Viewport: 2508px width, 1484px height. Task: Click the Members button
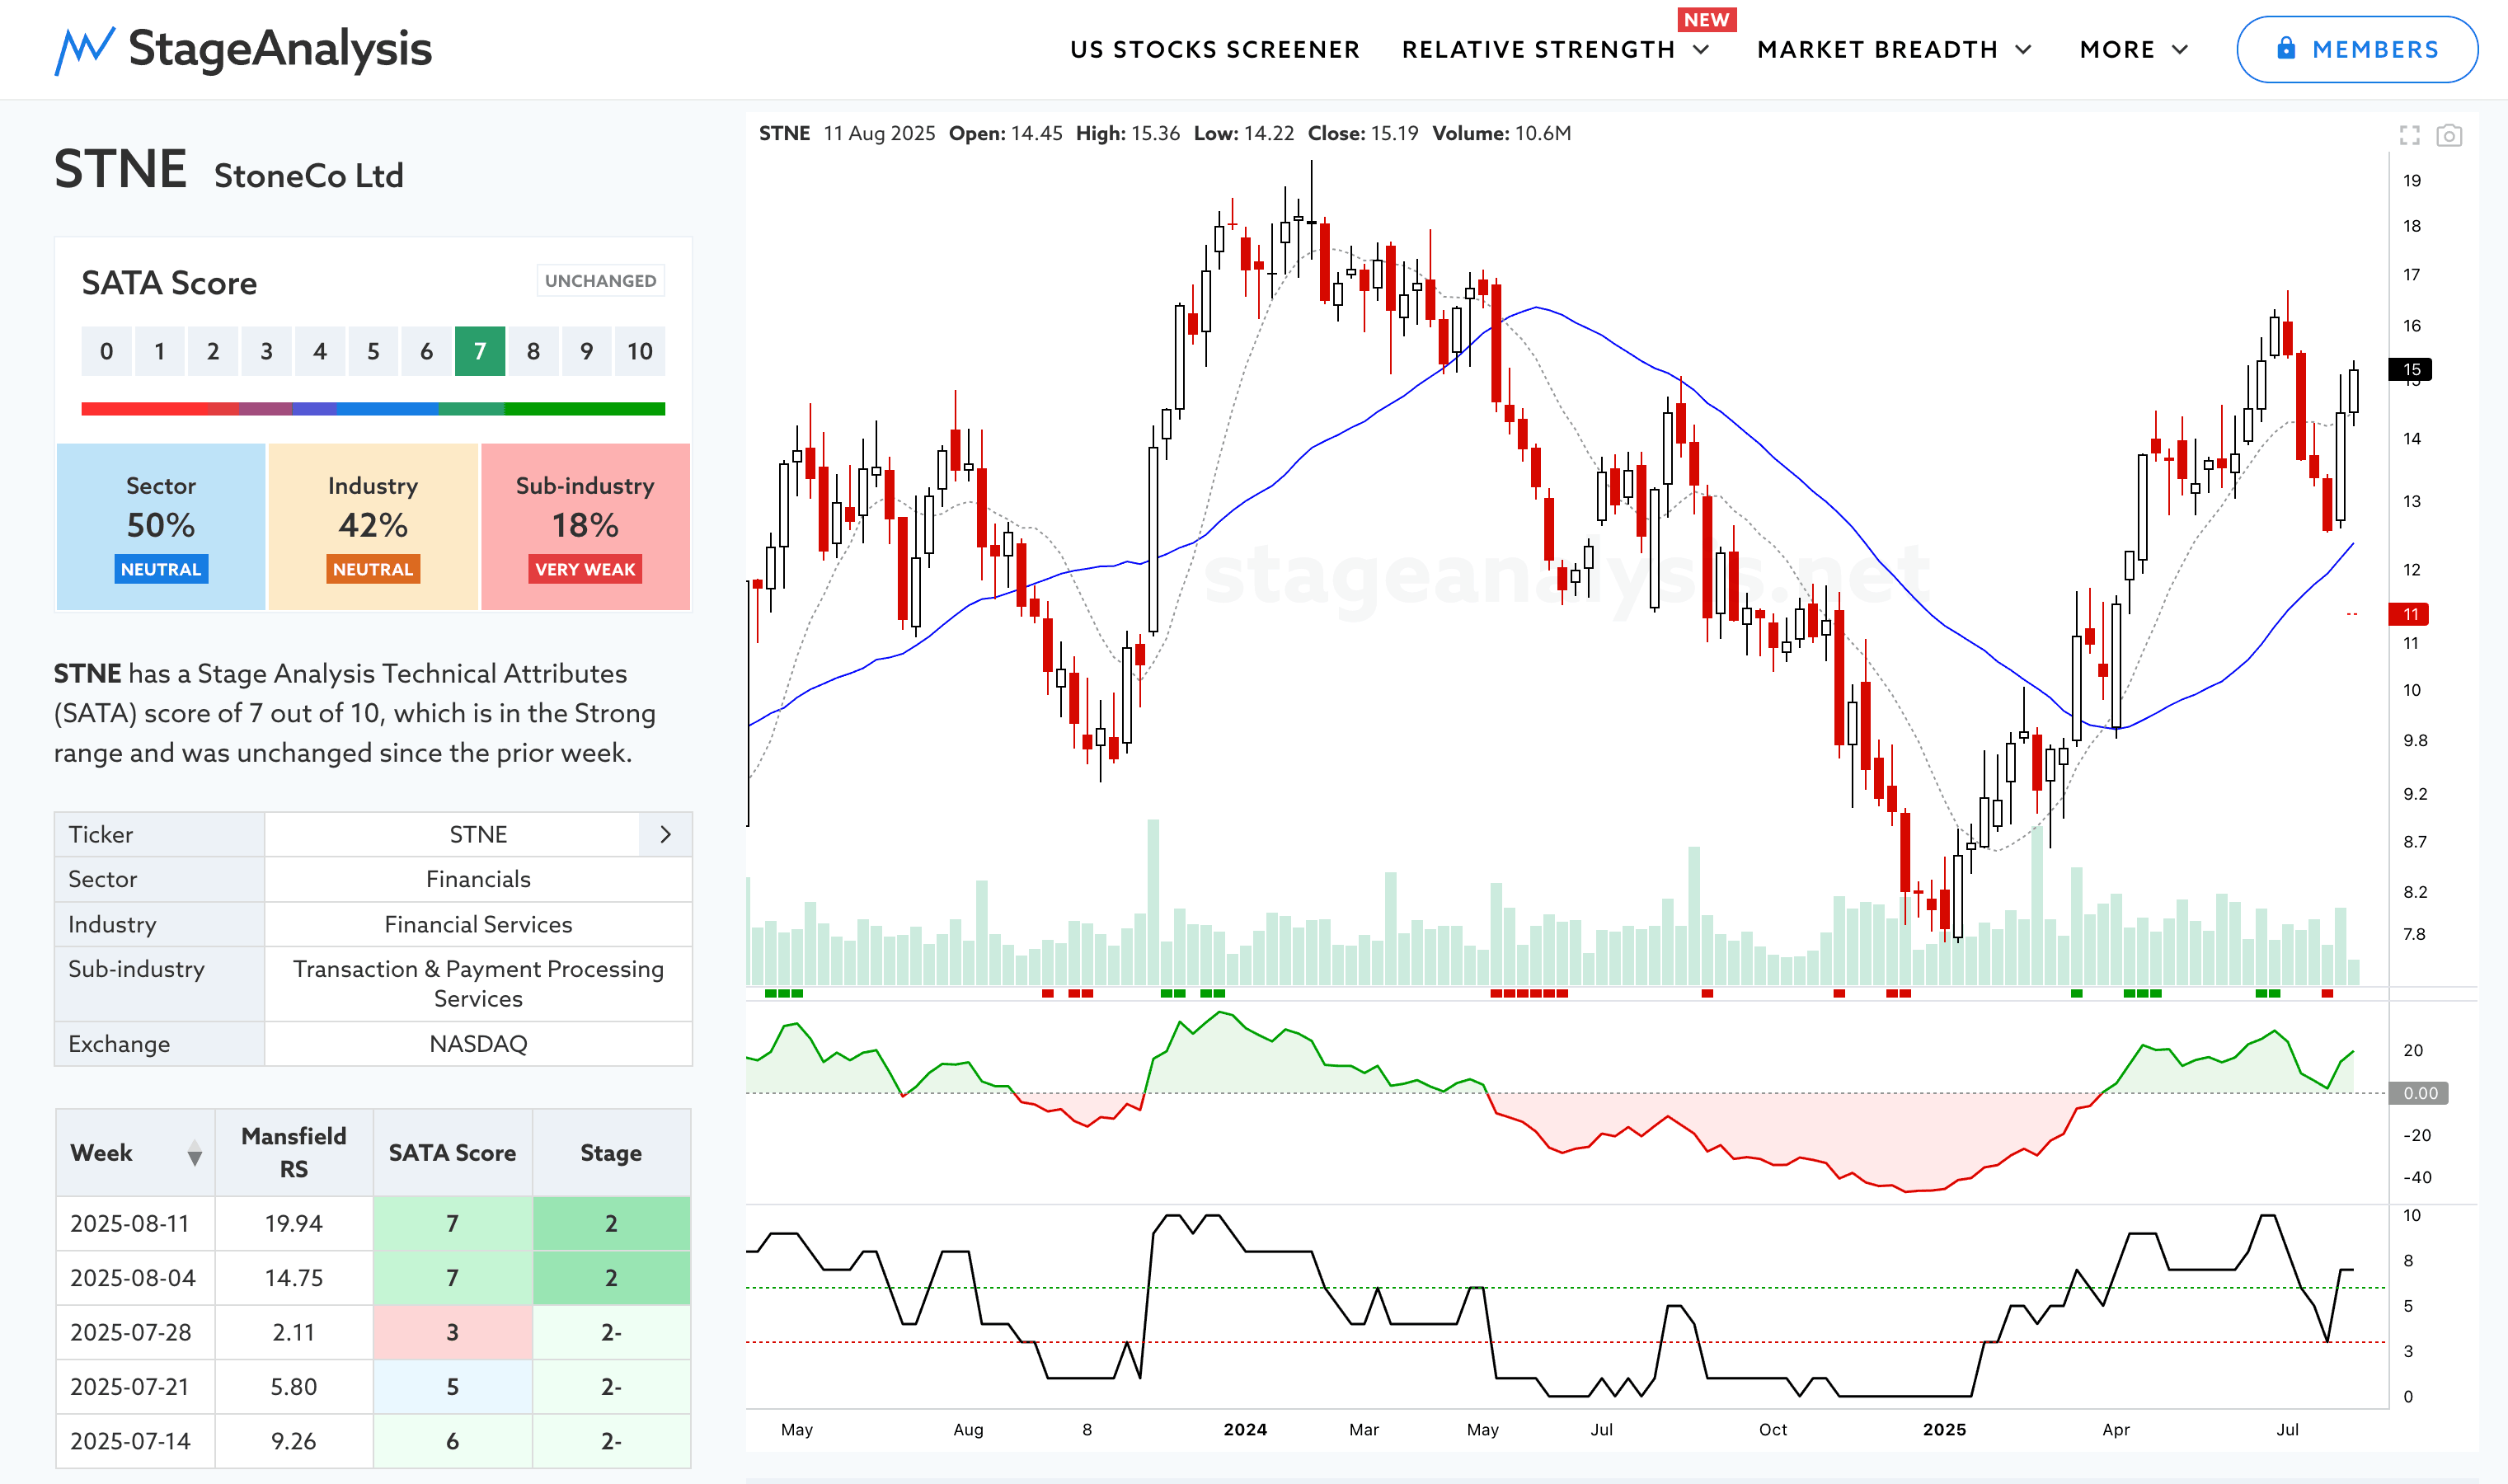click(x=2357, y=49)
